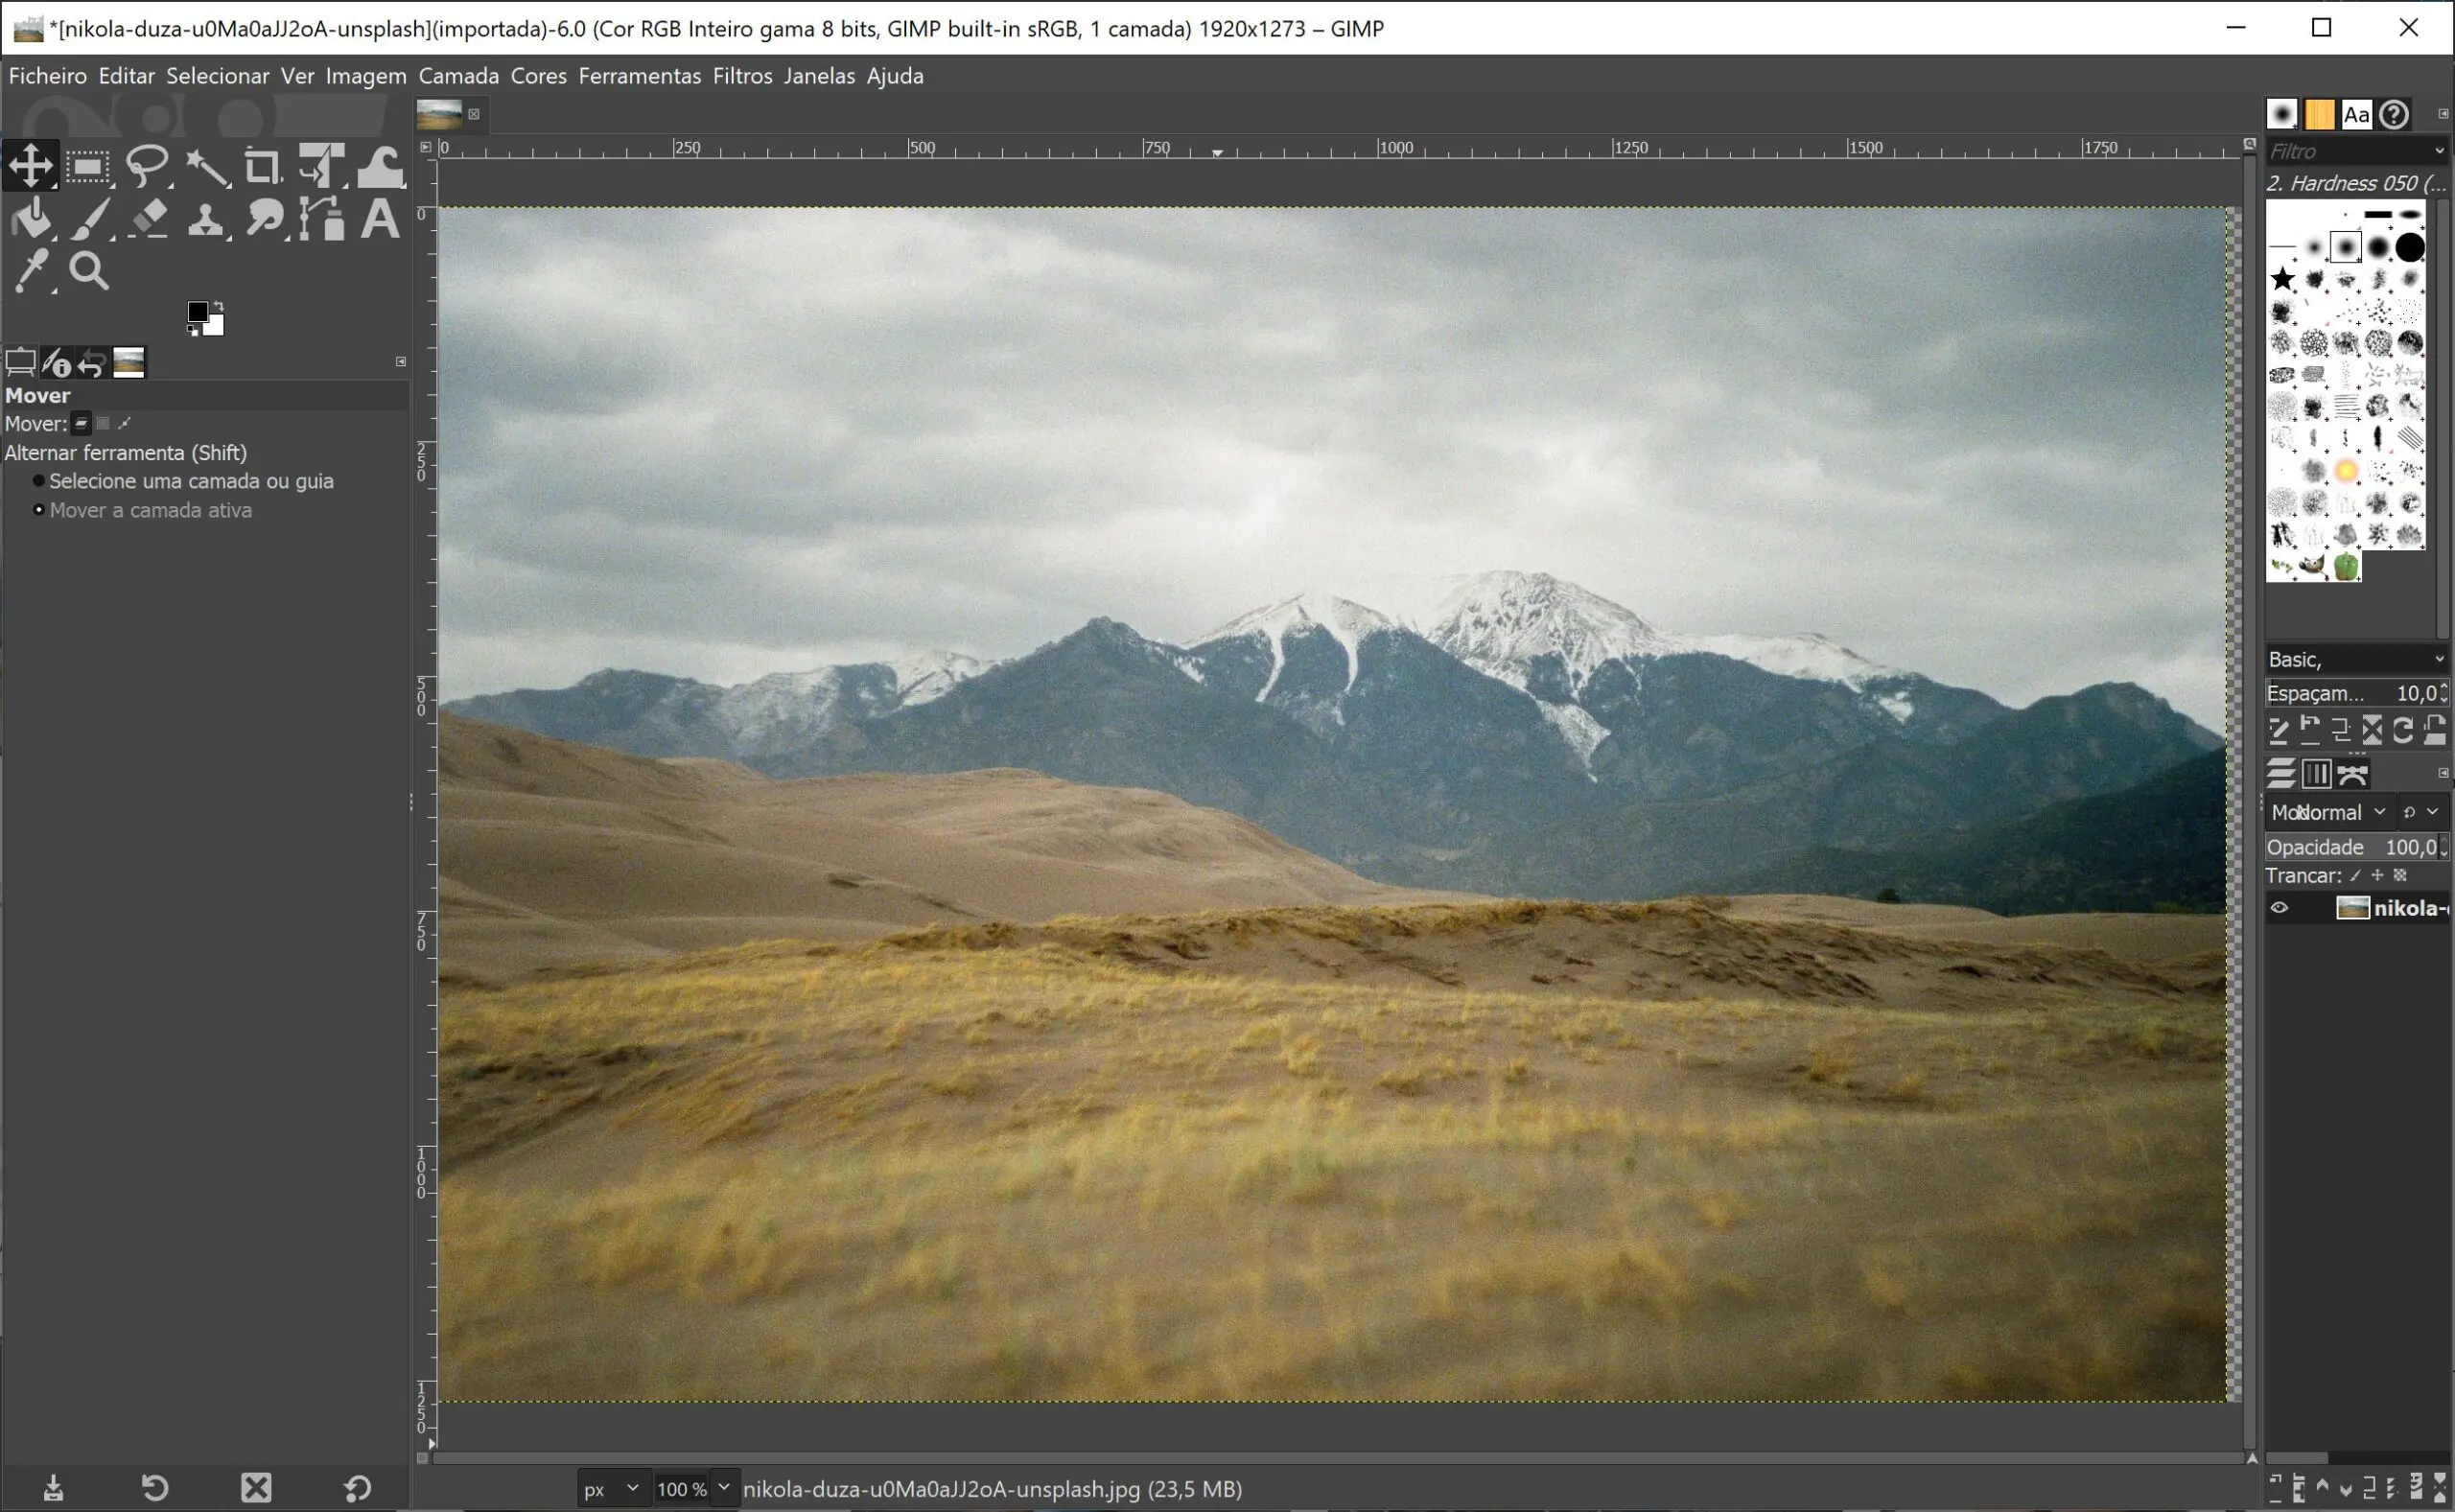2455x1512 pixels.
Task: Select the Eraser tool
Action: [x=149, y=219]
